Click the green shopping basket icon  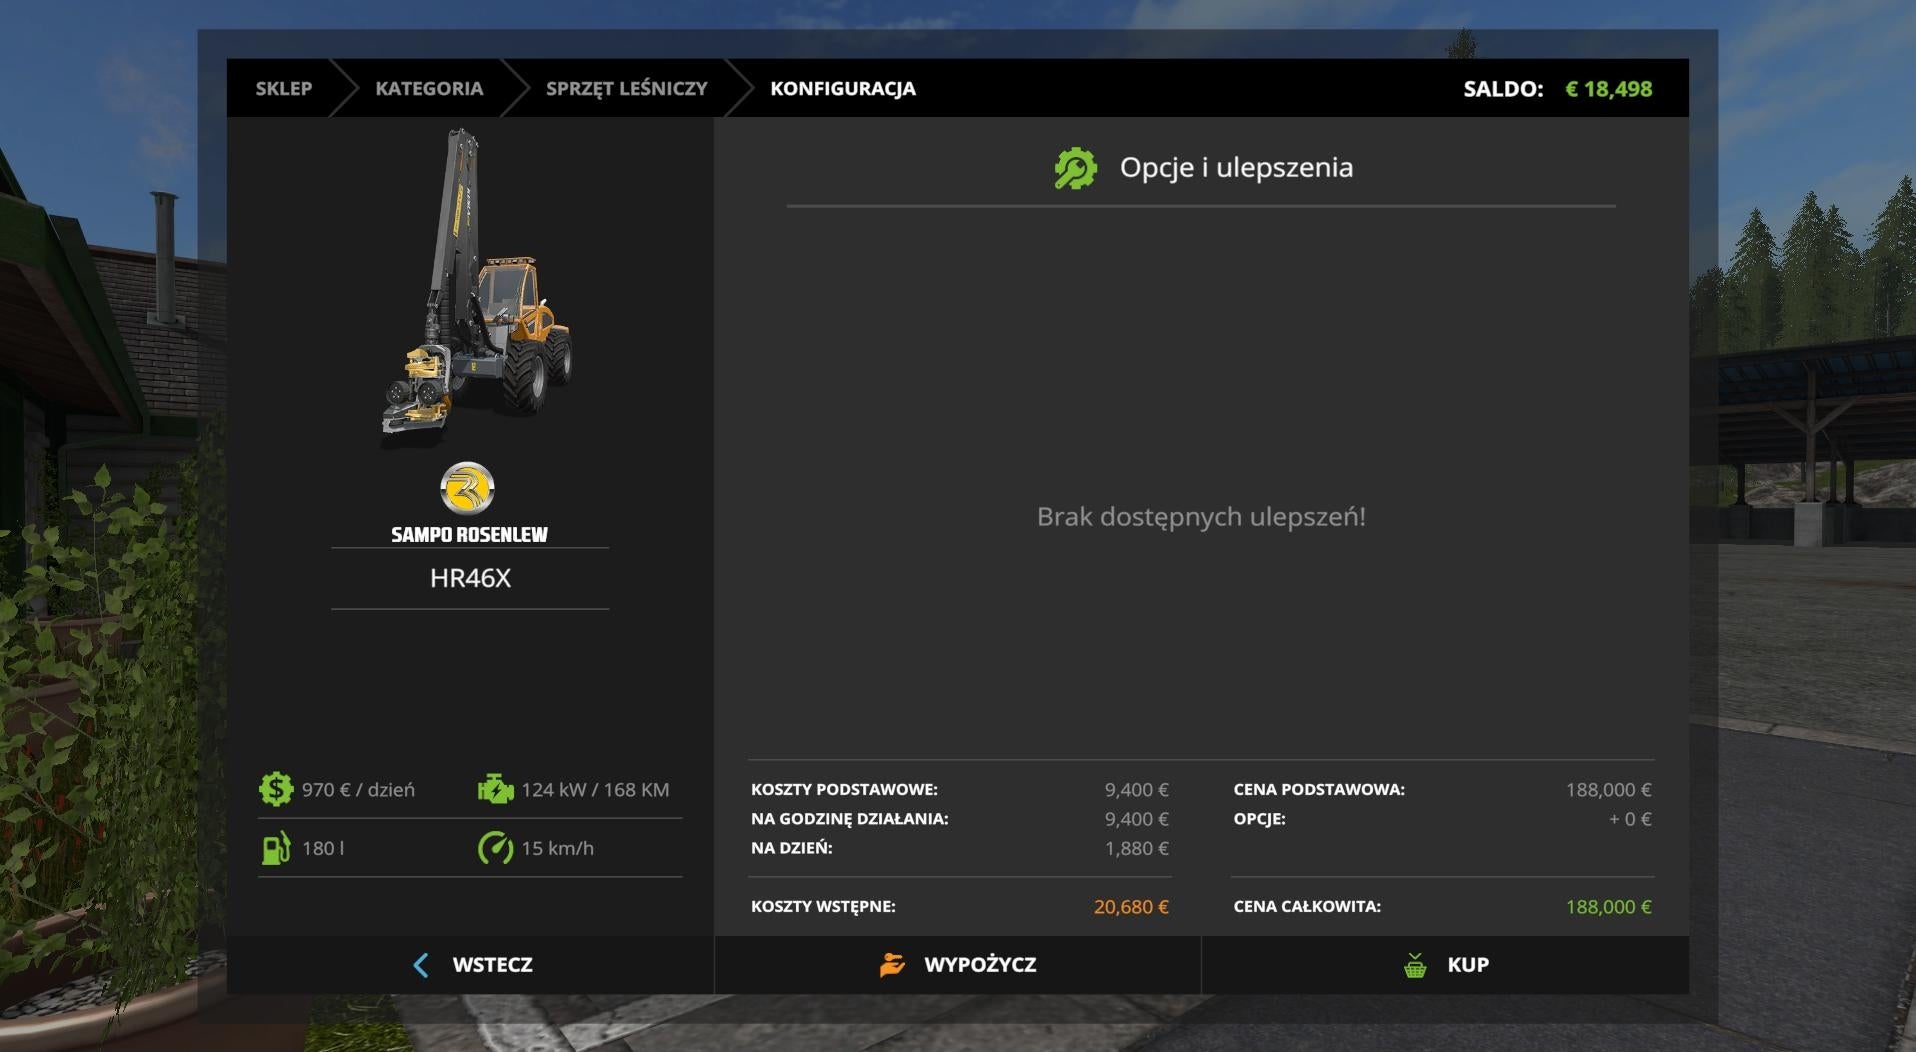click(x=1415, y=965)
